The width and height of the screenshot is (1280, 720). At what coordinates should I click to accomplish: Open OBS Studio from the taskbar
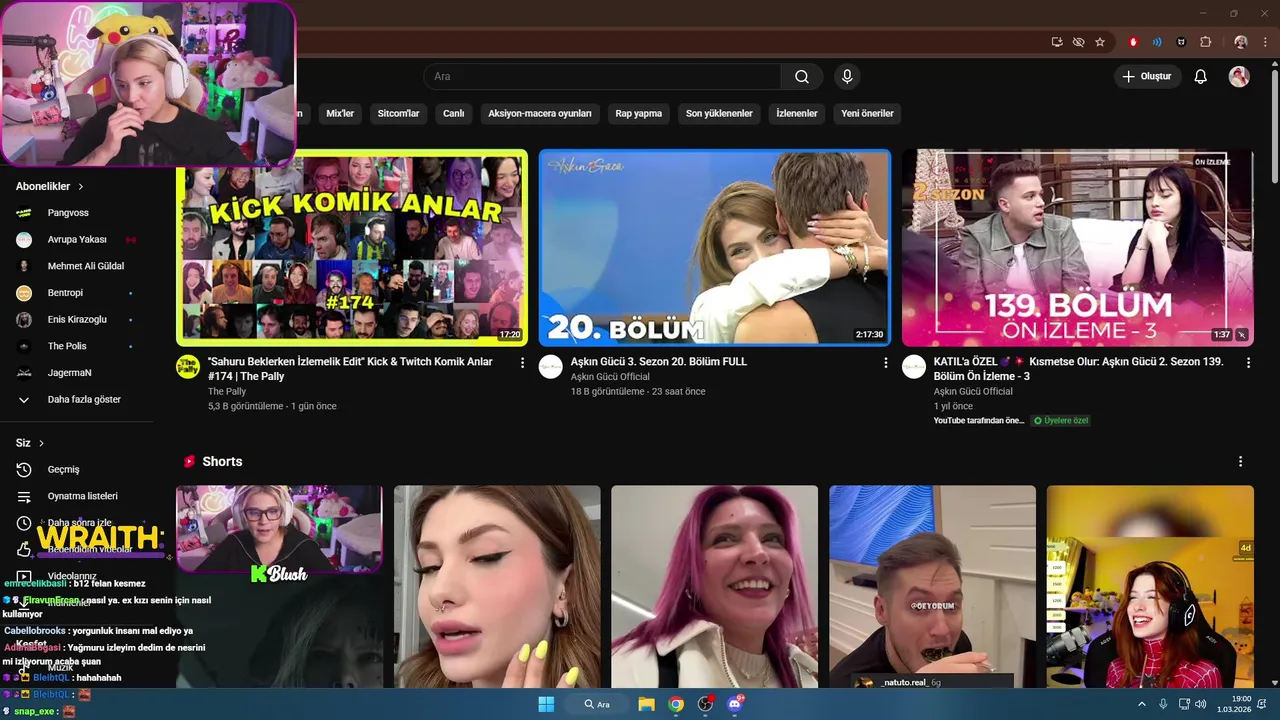pyautogui.click(x=706, y=704)
